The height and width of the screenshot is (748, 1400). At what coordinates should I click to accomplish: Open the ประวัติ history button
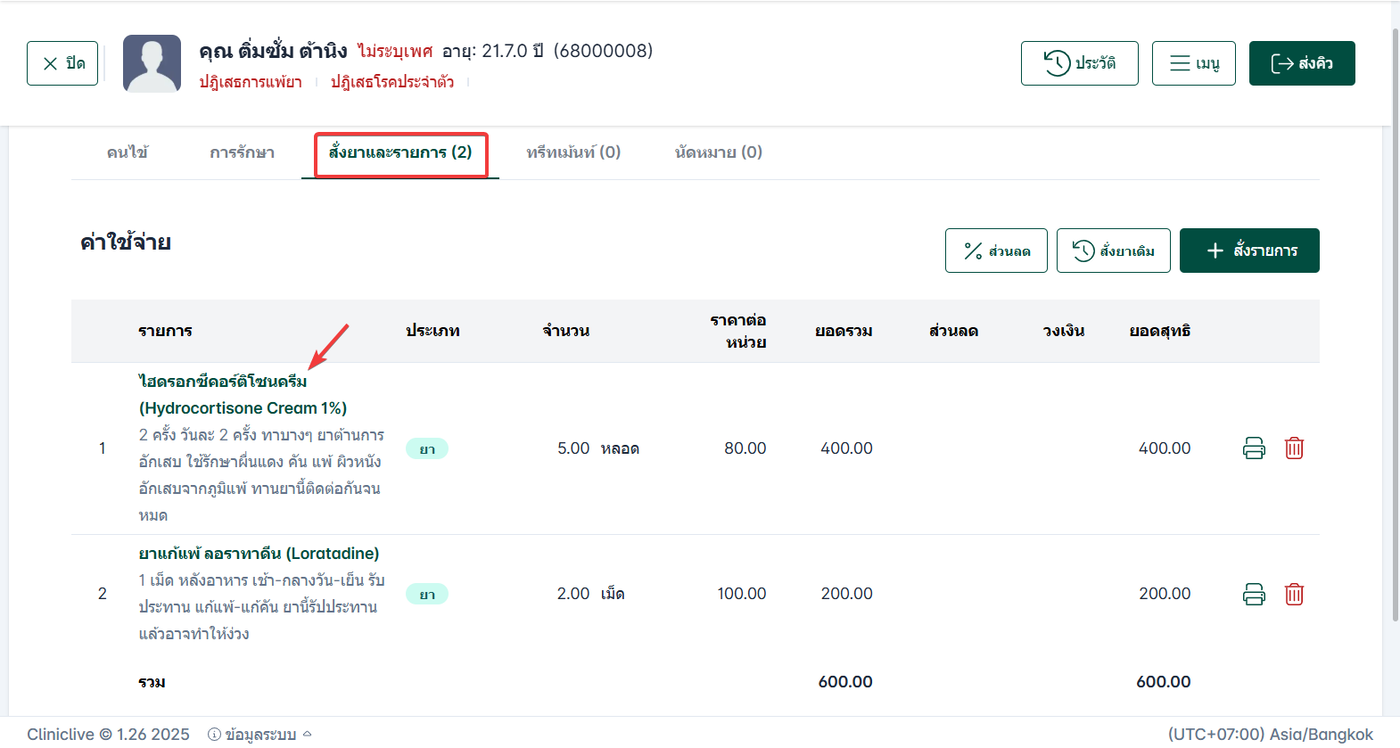pos(1079,64)
